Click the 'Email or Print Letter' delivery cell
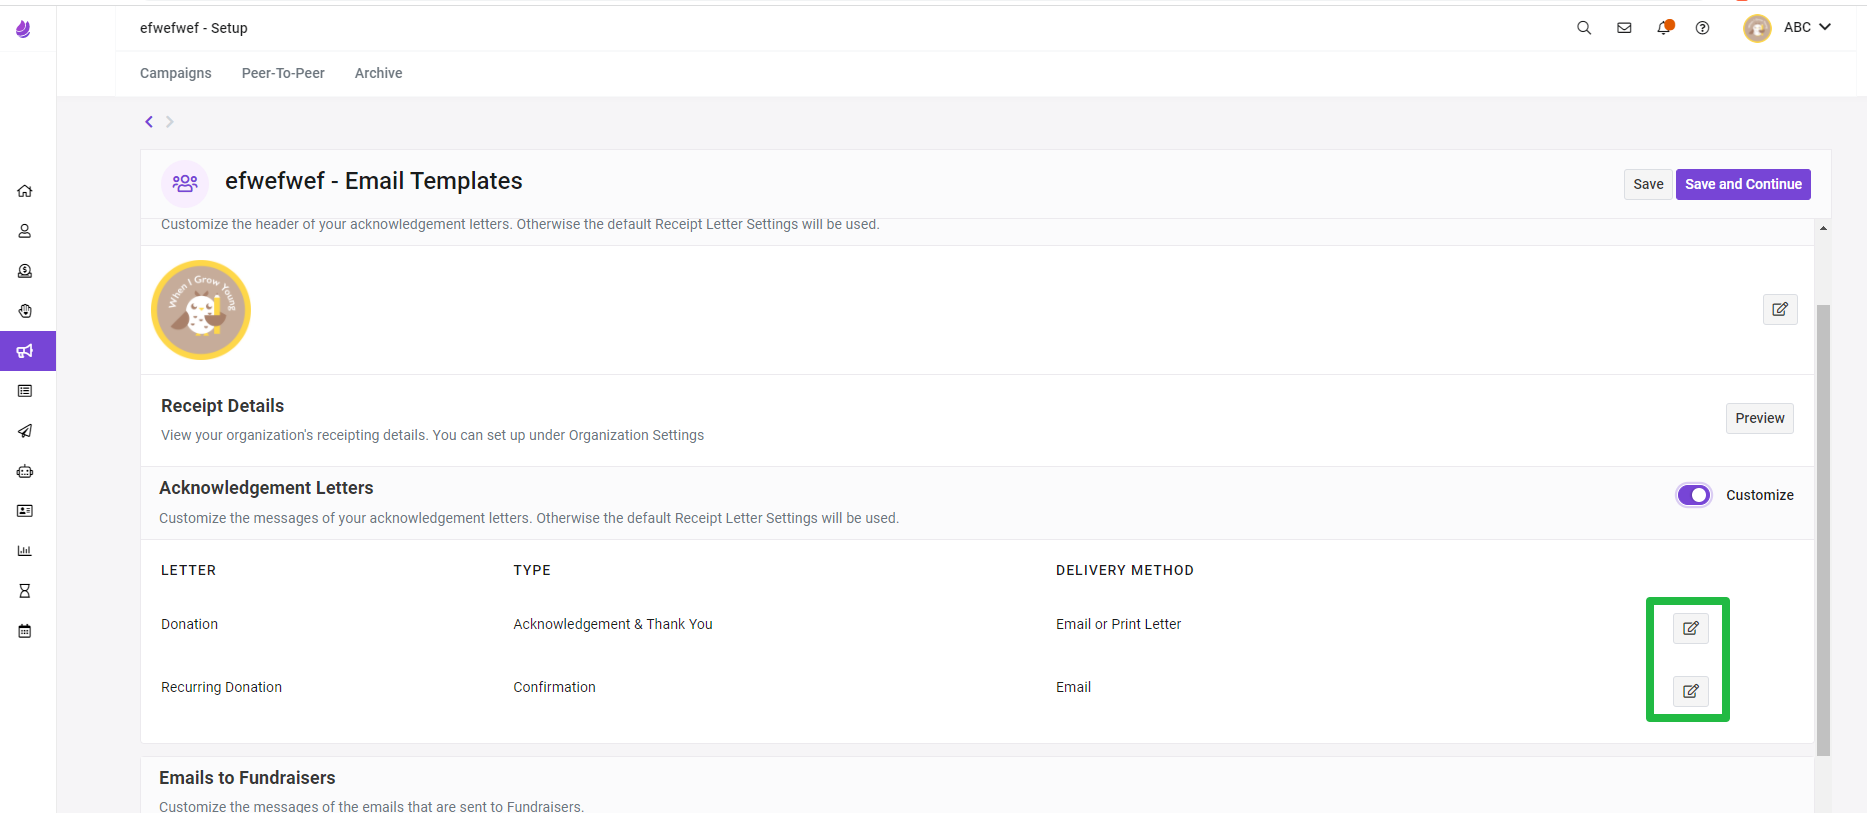 pyautogui.click(x=1119, y=624)
